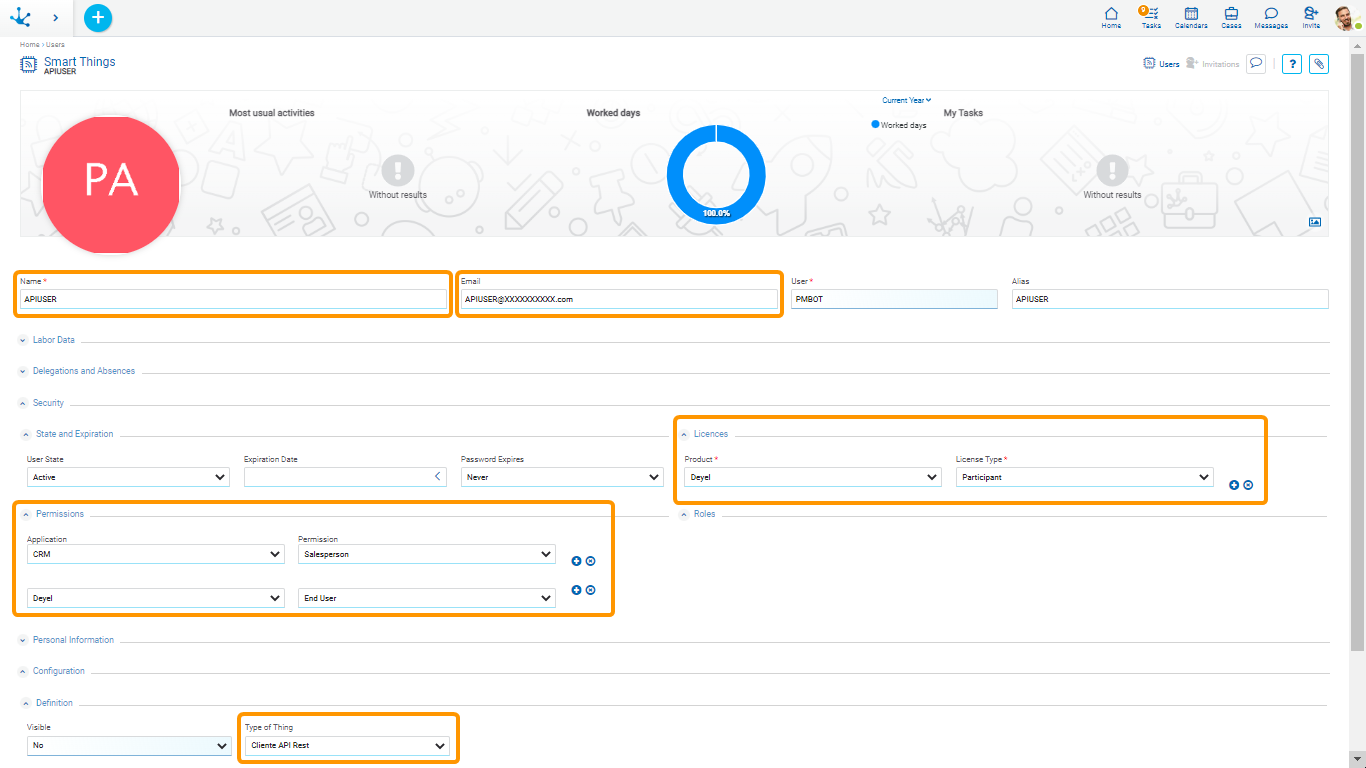The width and height of the screenshot is (1366, 768).
Task: Open the Calendars icon
Action: click(1191, 17)
